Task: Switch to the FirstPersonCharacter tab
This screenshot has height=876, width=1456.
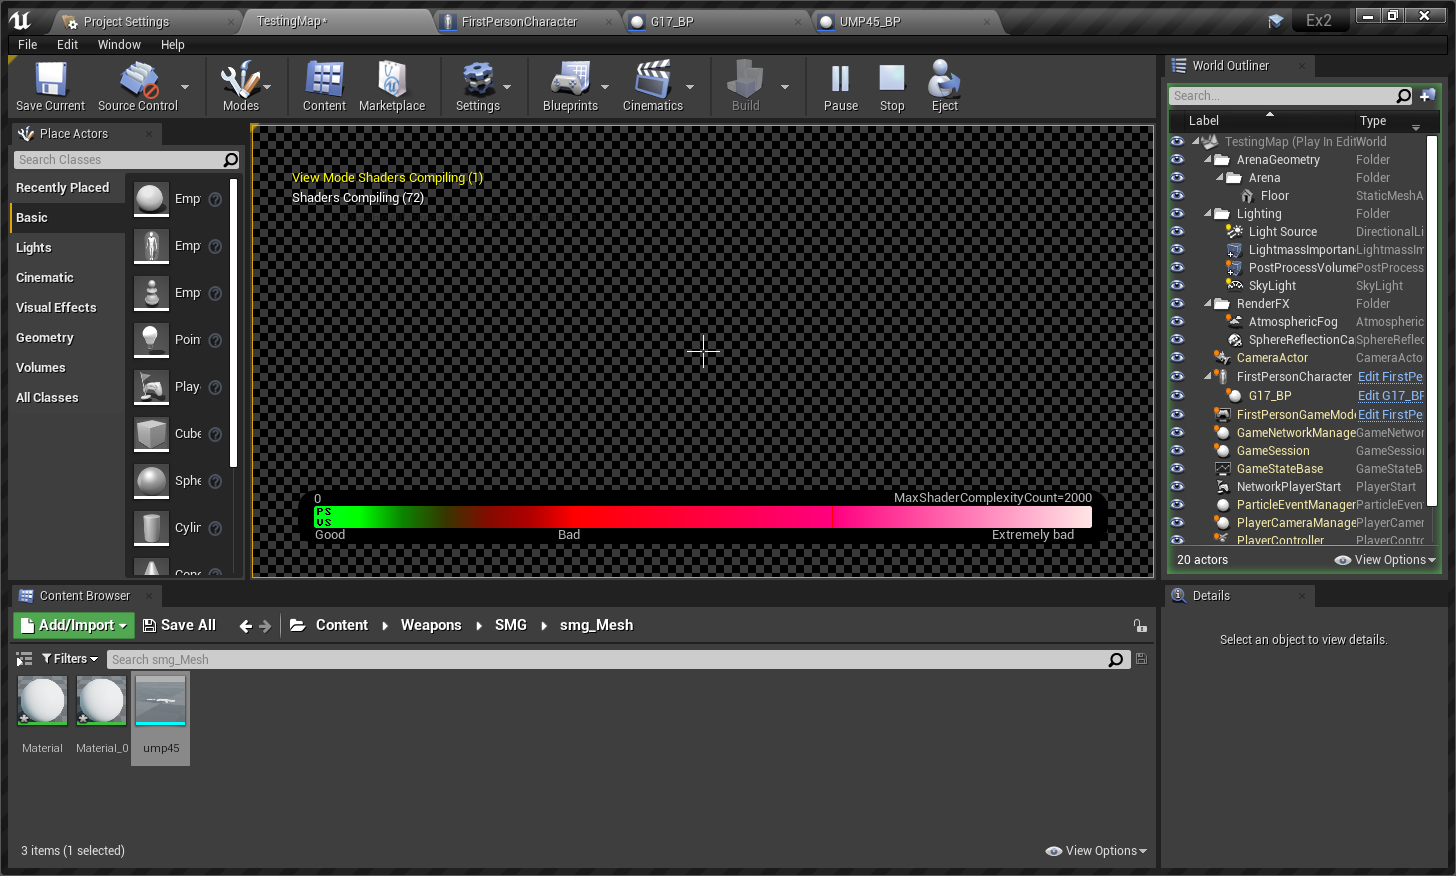Action: [x=519, y=22]
